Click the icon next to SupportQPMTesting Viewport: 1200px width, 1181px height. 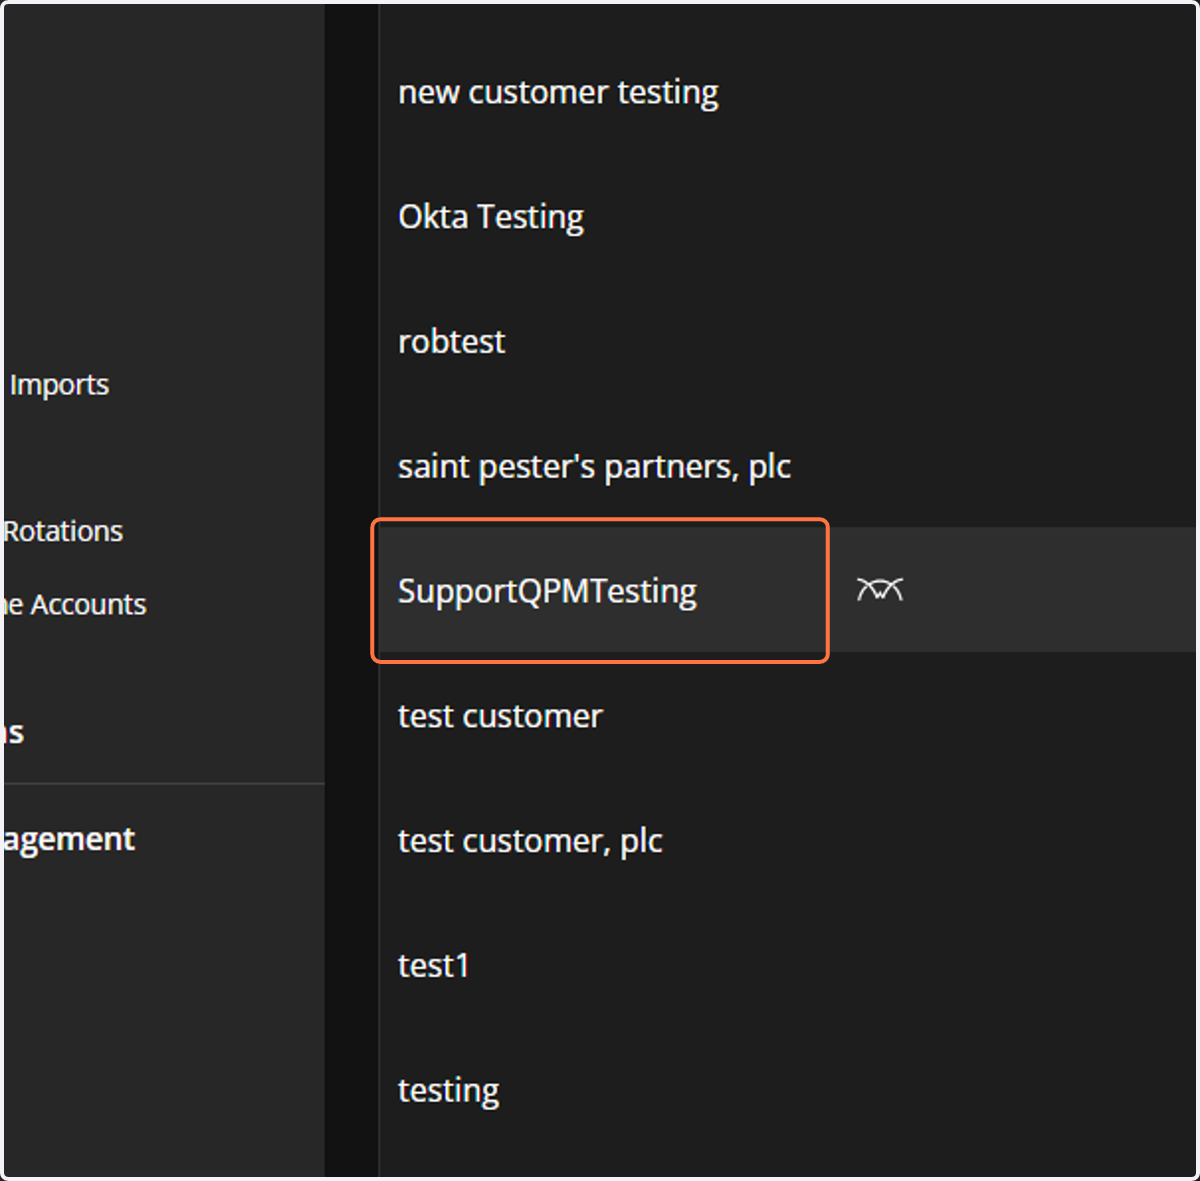pyautogui.click(x=879, y=590)
